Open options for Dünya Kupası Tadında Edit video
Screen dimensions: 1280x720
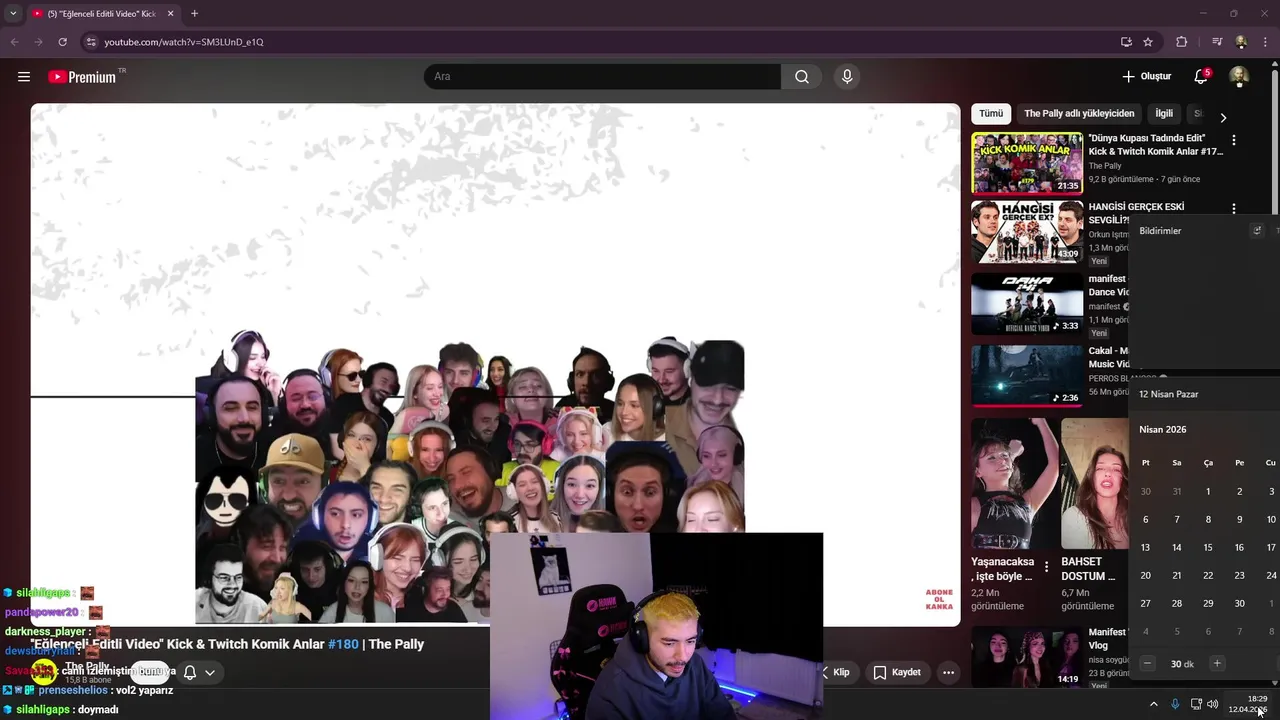point(1234,141)
